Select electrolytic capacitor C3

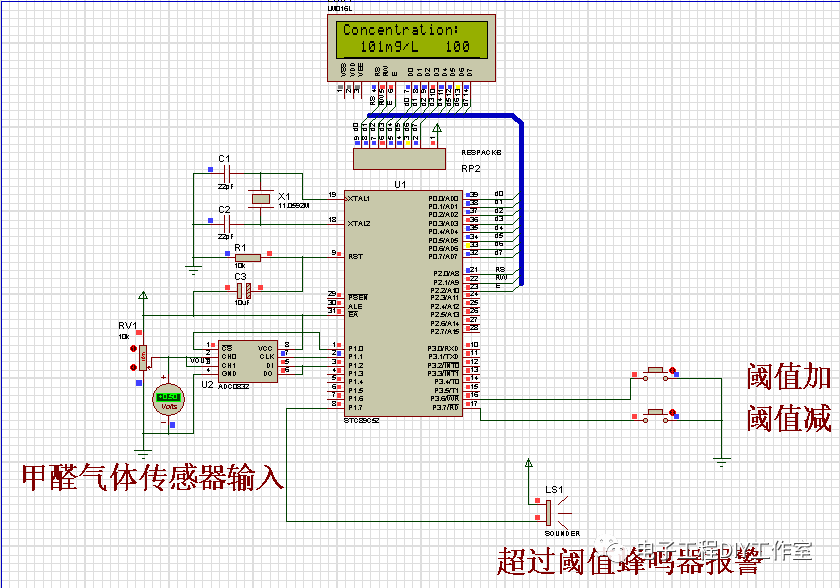click(244, 291)
